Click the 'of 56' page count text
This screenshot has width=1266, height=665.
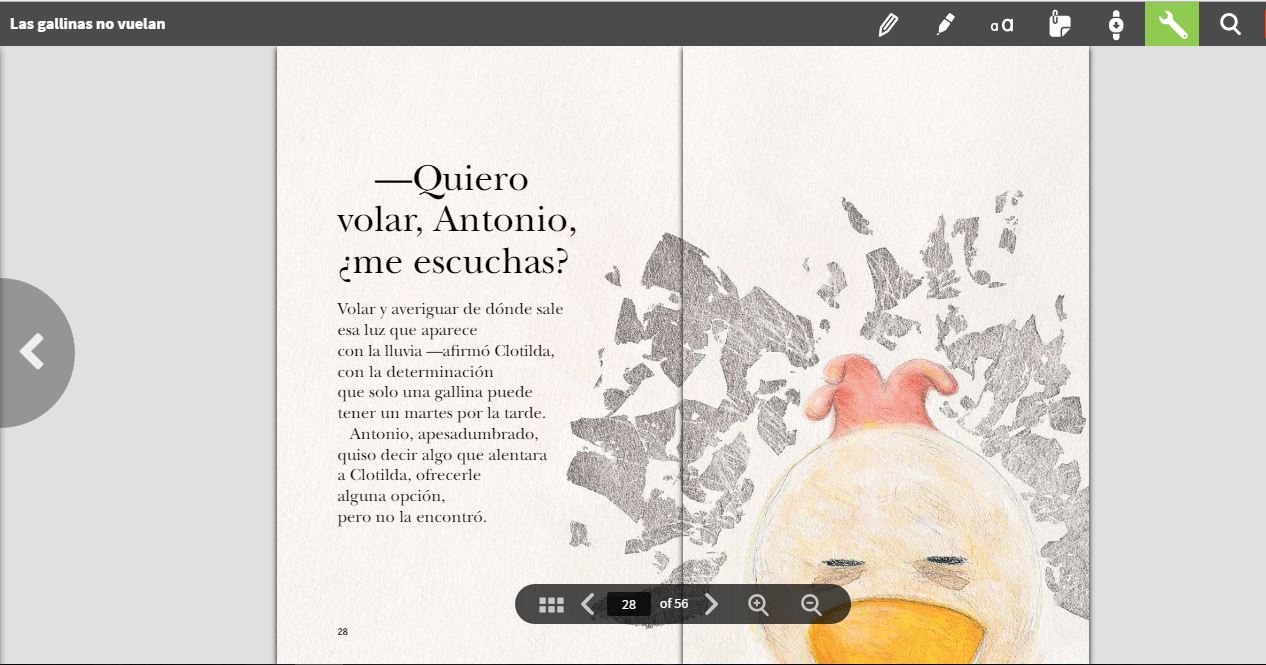click(674, 604)
